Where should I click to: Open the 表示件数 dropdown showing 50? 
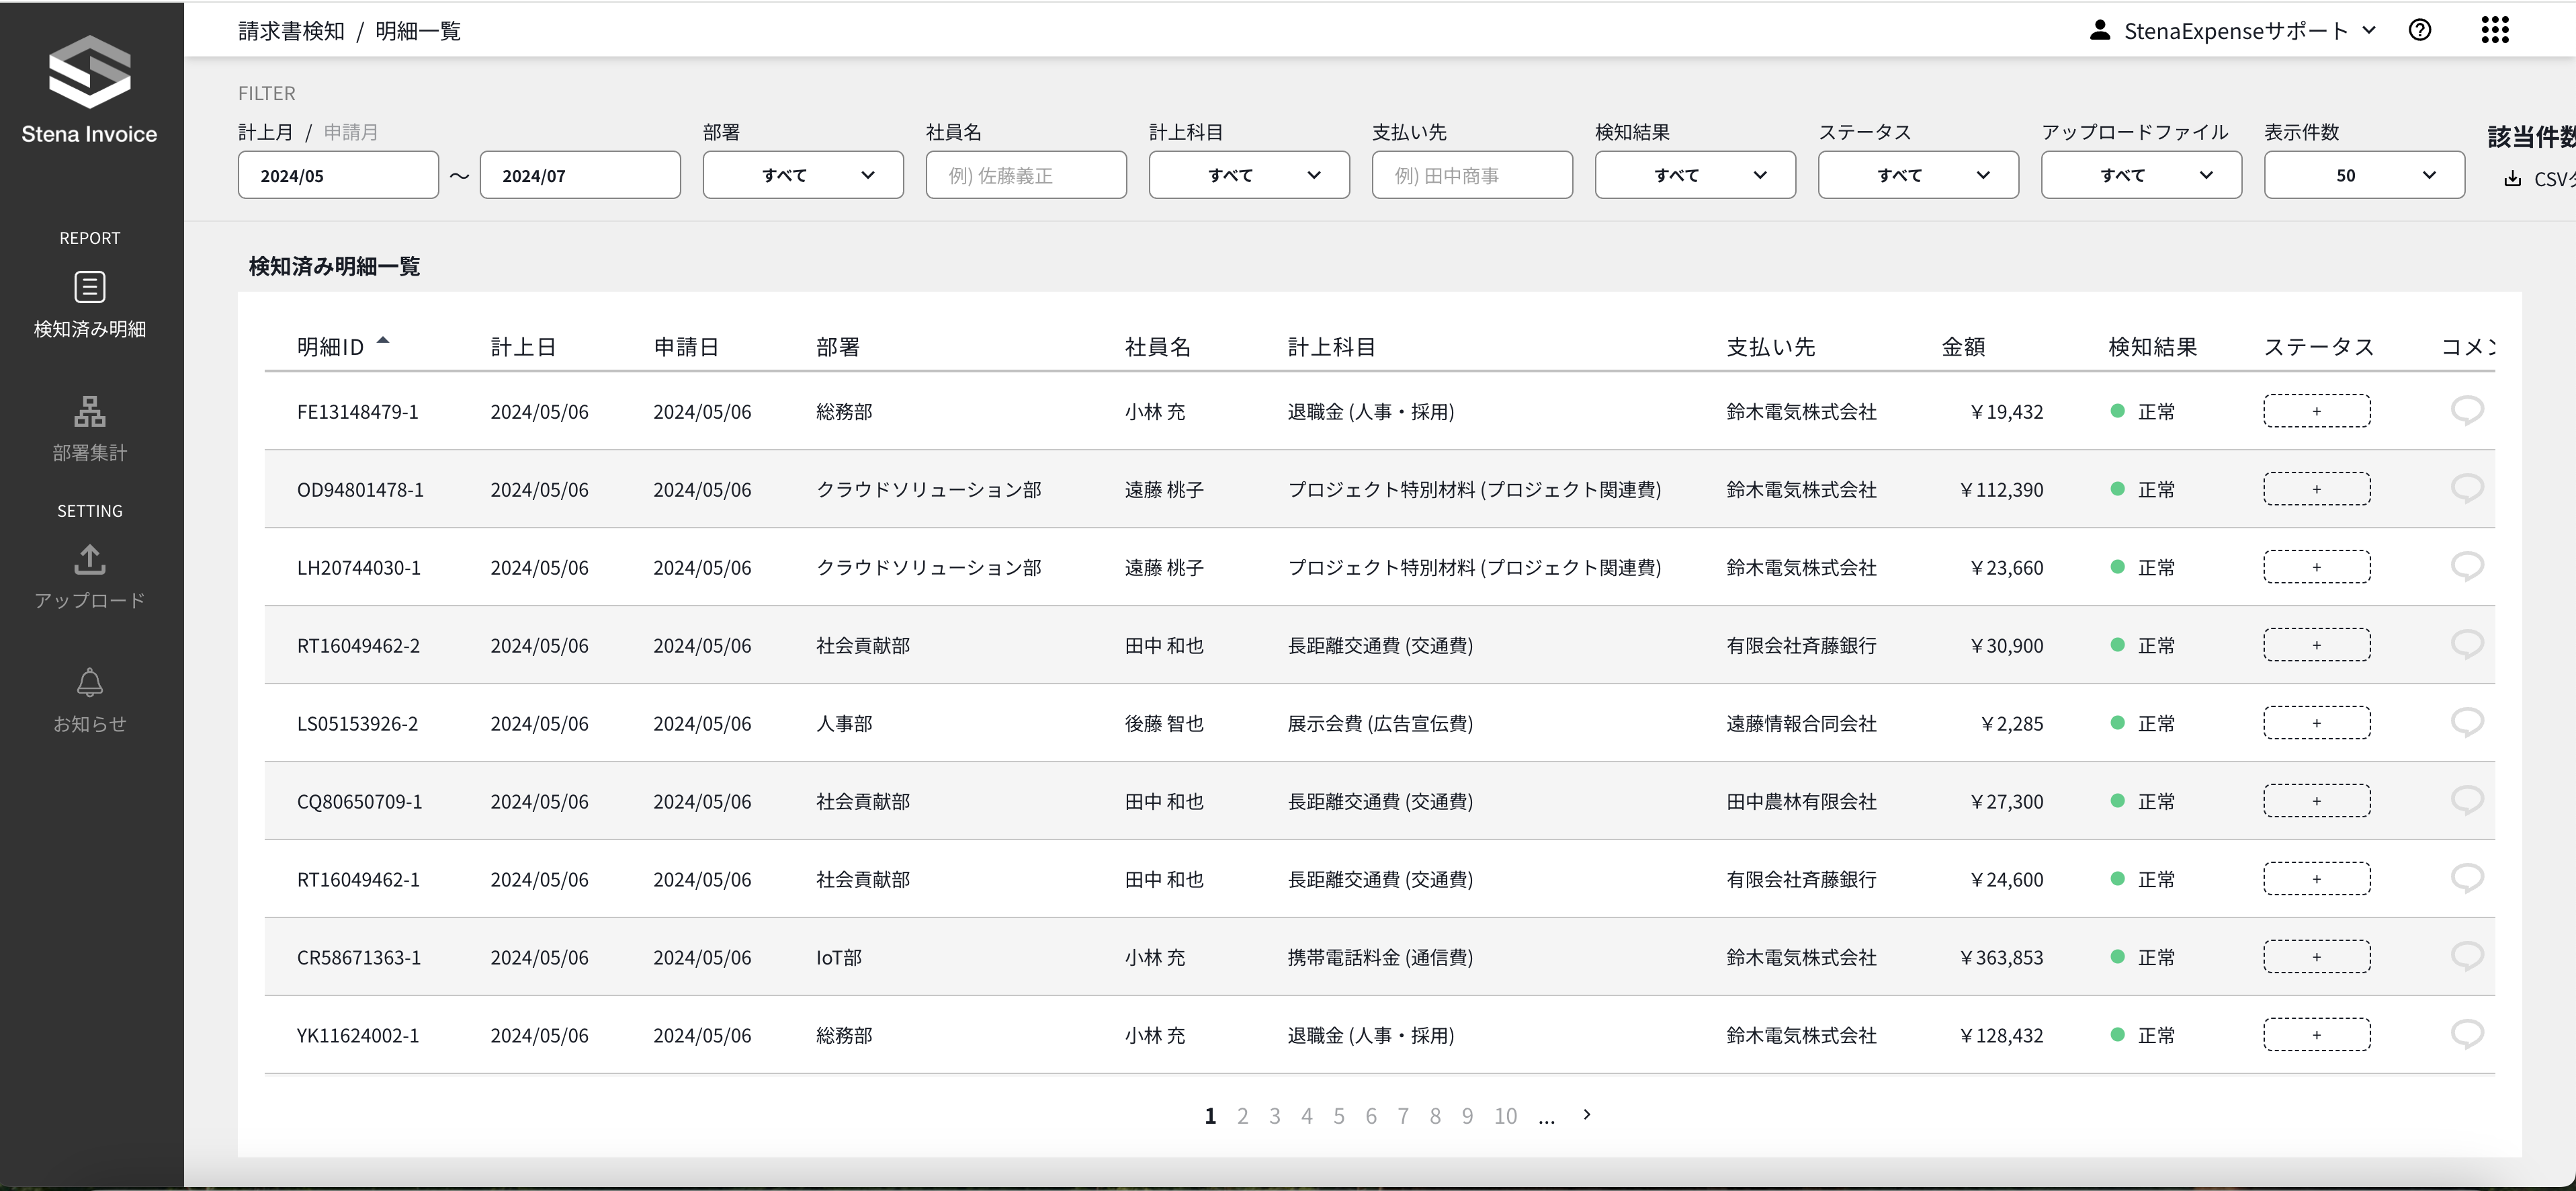(x=2363, y=175)
